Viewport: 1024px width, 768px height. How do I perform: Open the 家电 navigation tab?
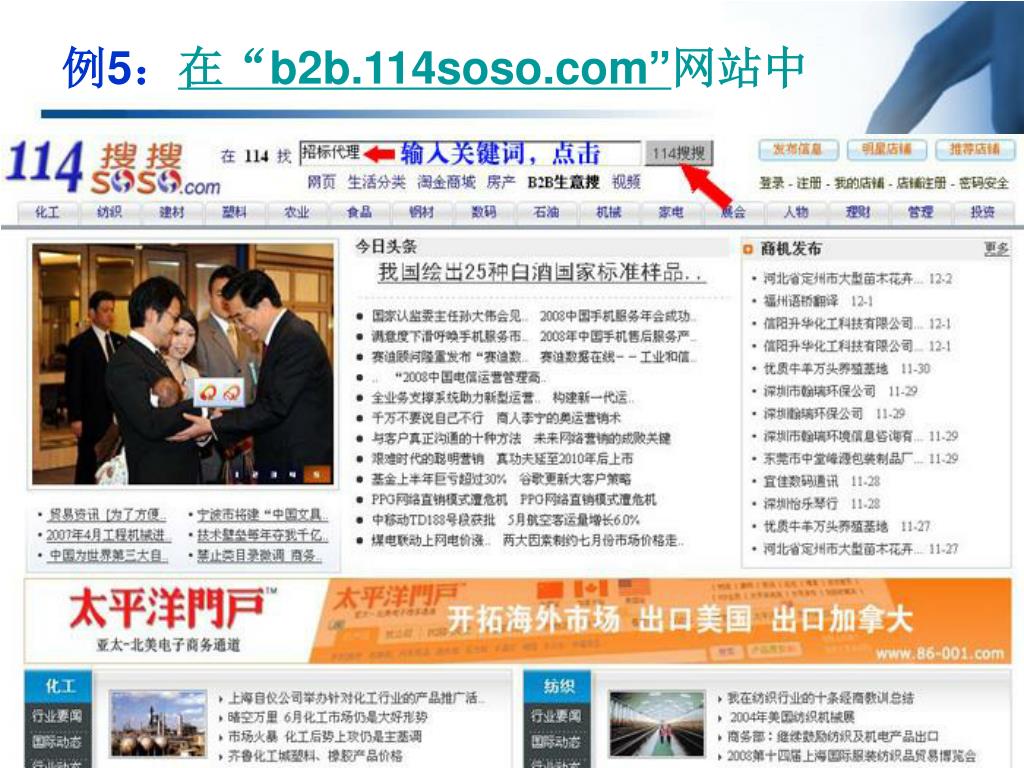pyautogui.click(x=671, y=212)
